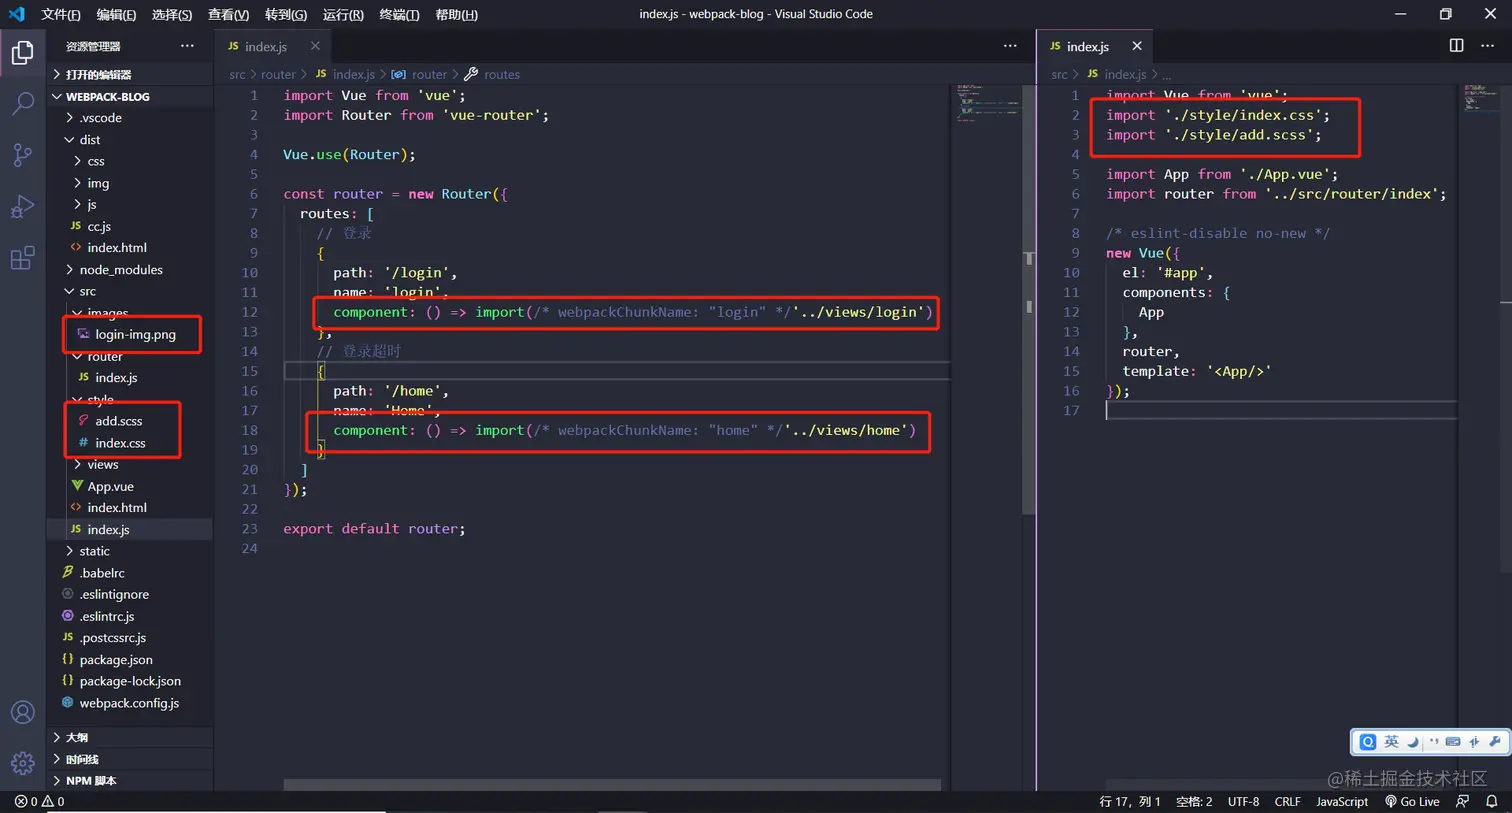Toggle Sogou input method to Chinese

click(1394, 741)
